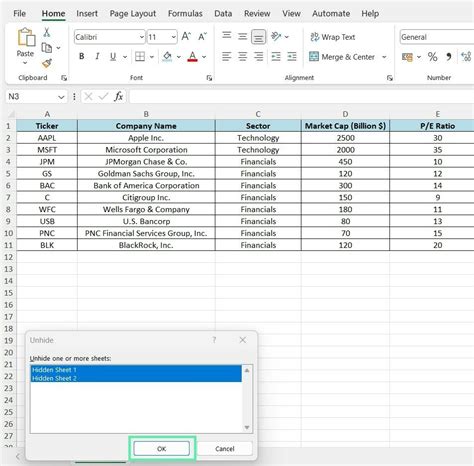
Task: Click increase decimal icon
Action: pyautogui.click(x=466, y=57)
